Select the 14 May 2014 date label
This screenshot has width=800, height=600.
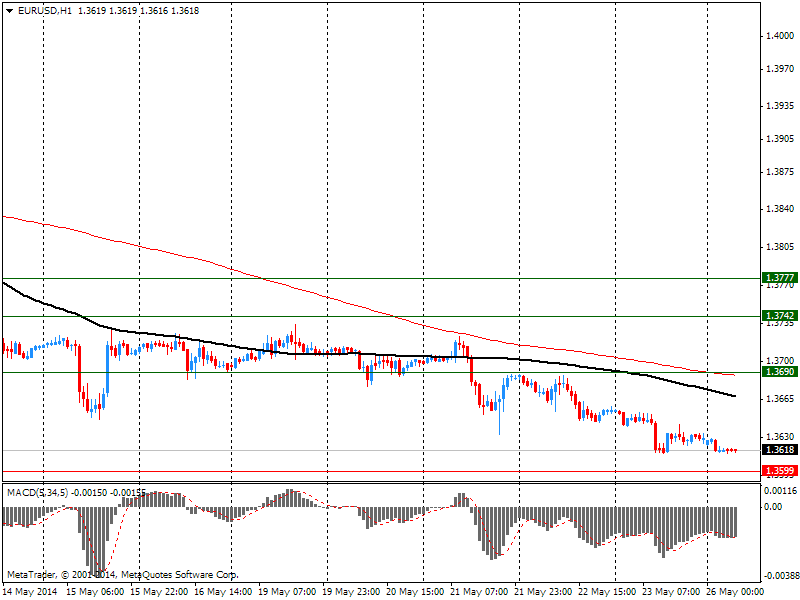pos(30,592)
